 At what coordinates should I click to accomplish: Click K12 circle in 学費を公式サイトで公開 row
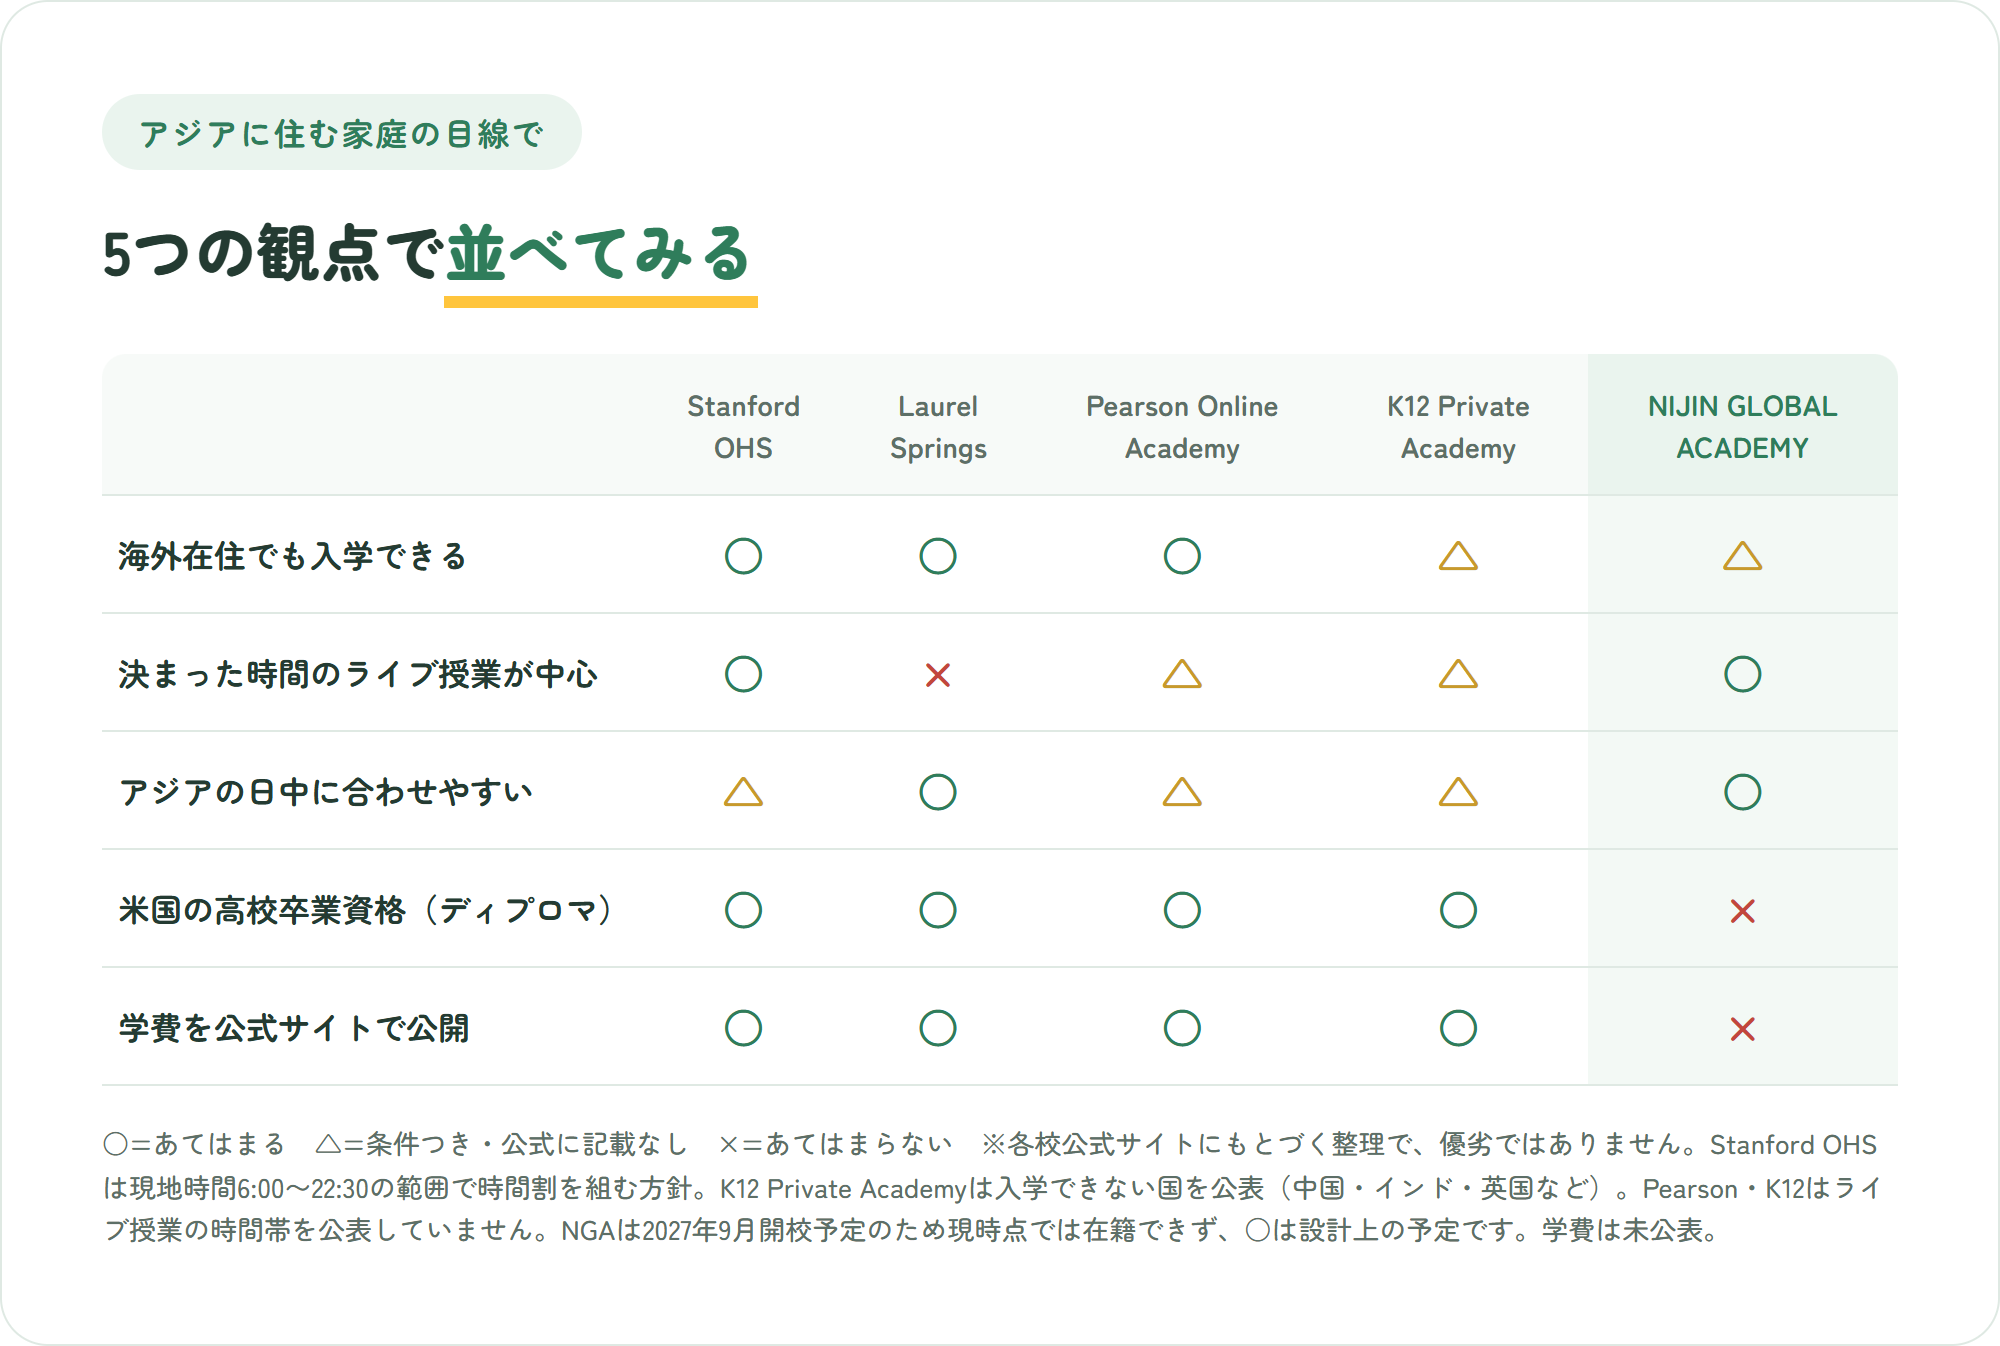point(1458,1028)
